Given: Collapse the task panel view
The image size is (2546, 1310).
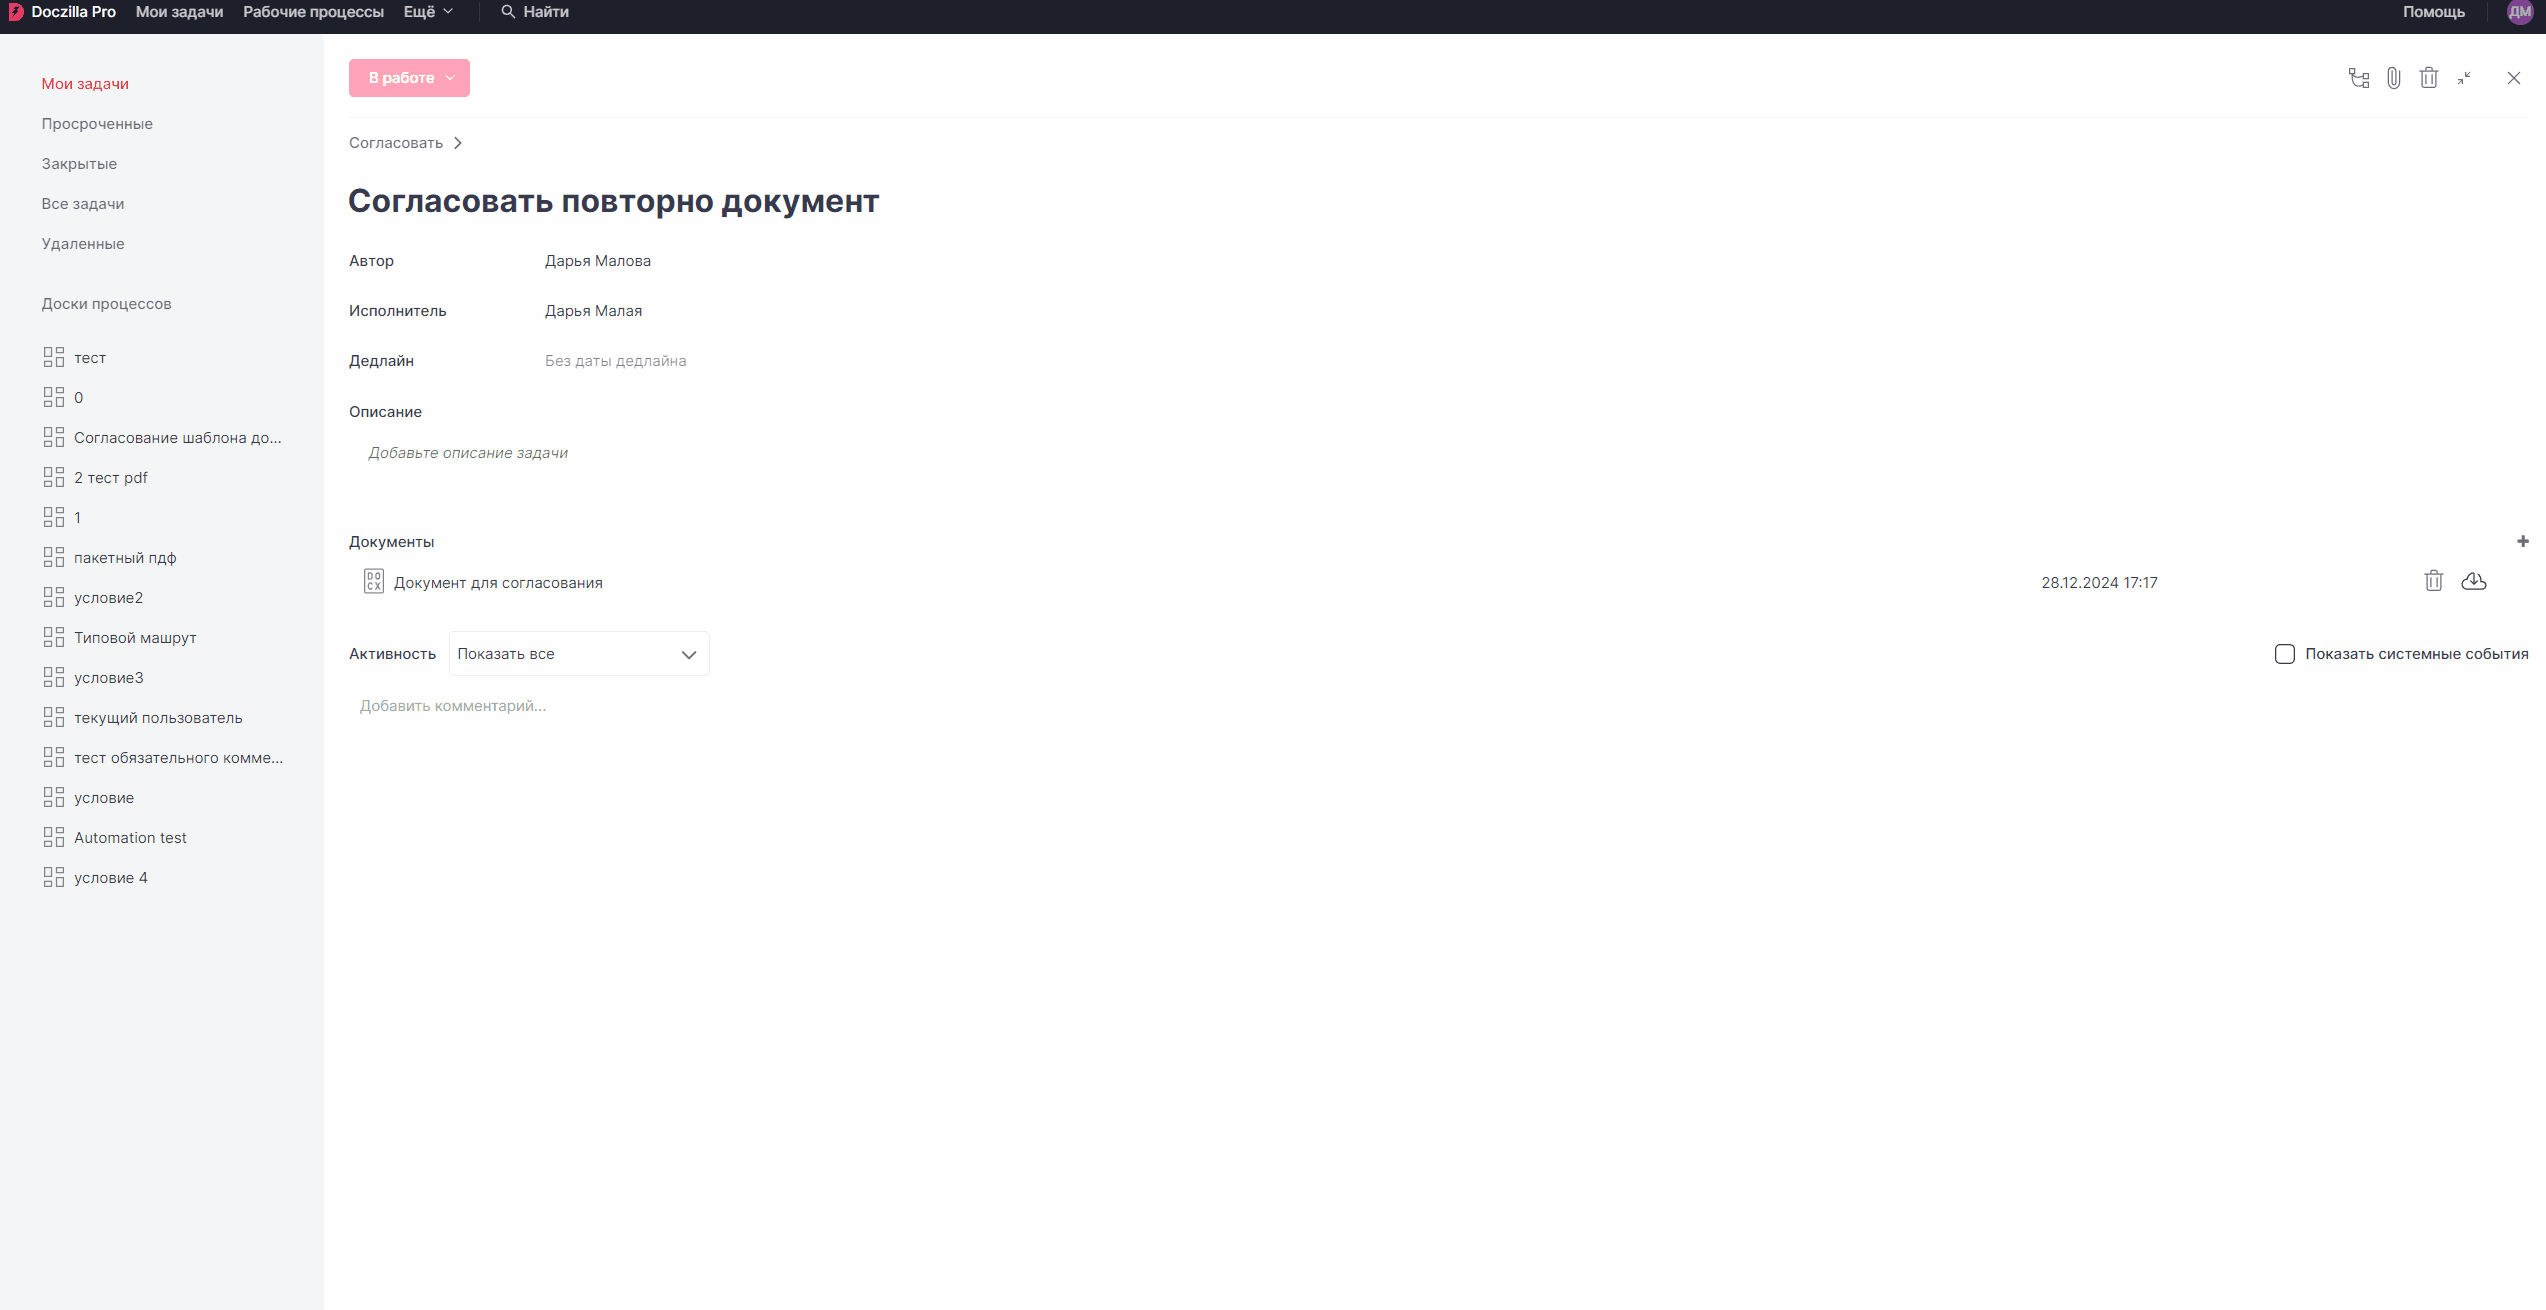Looking at the screenshot, I should point(2464,78).
